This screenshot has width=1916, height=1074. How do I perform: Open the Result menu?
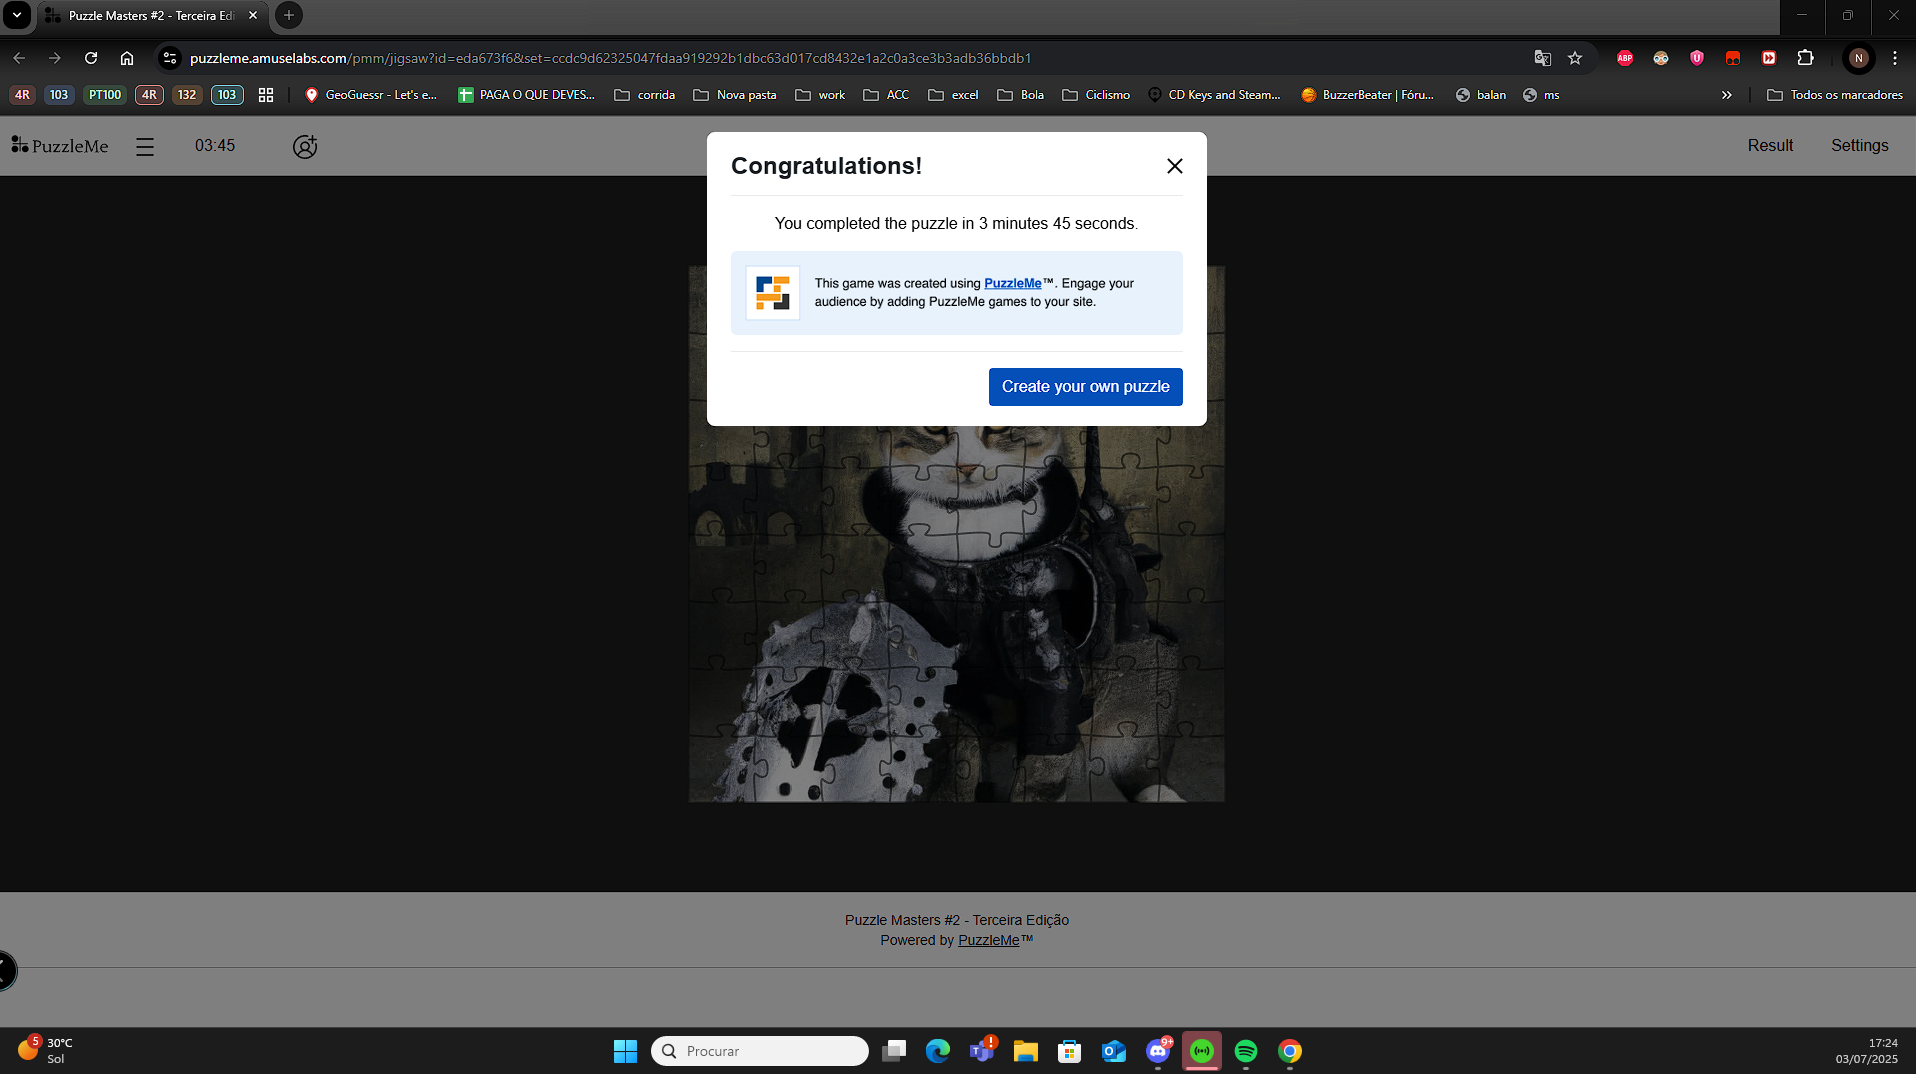(1770, 145)
